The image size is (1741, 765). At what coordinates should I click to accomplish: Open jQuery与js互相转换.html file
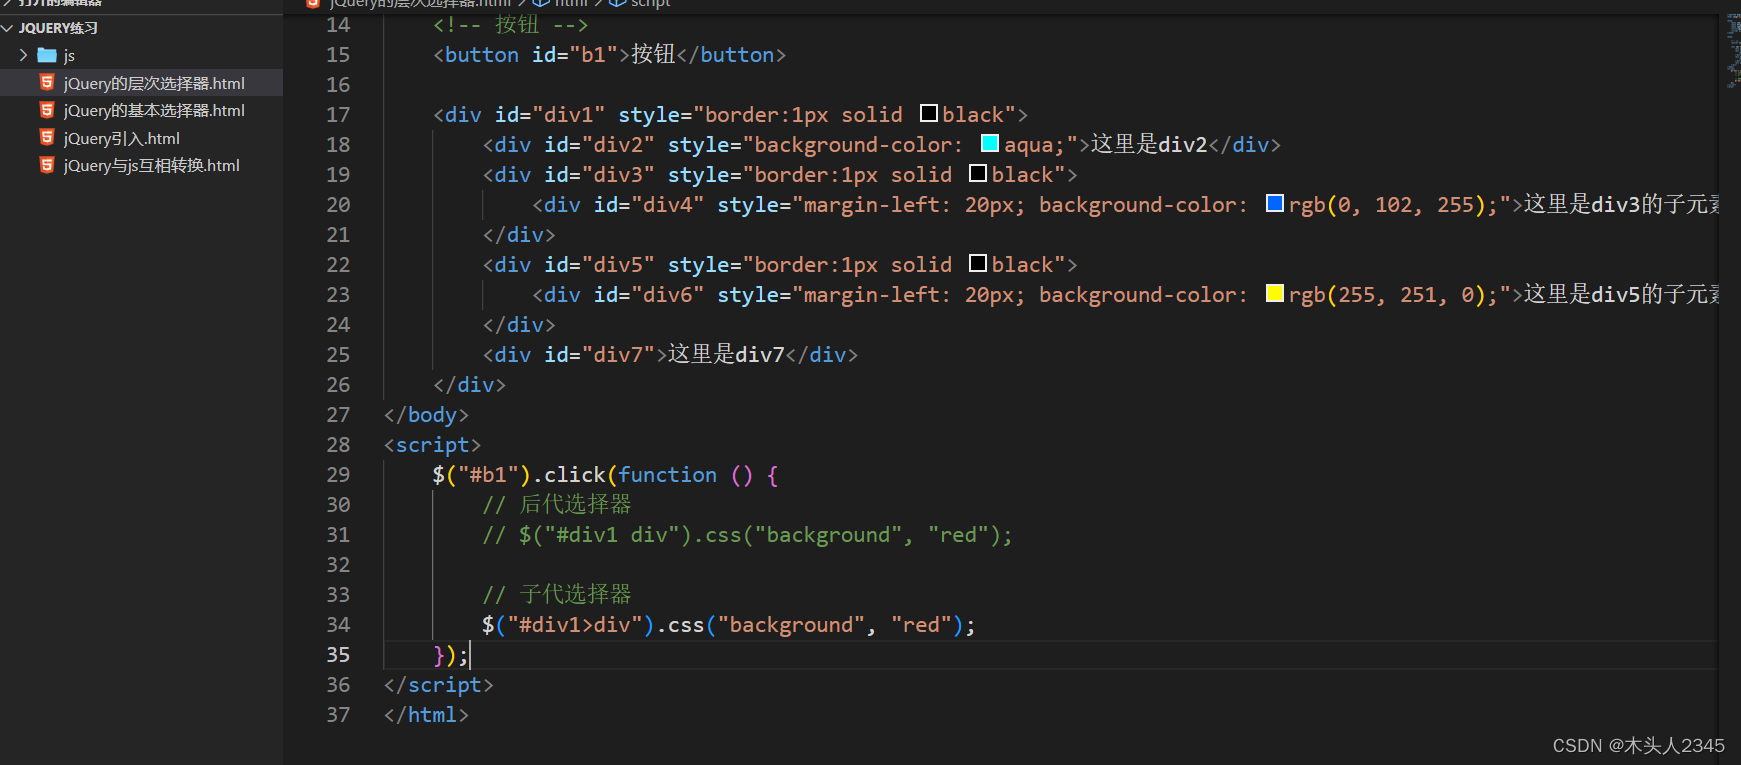click(152, 166)
